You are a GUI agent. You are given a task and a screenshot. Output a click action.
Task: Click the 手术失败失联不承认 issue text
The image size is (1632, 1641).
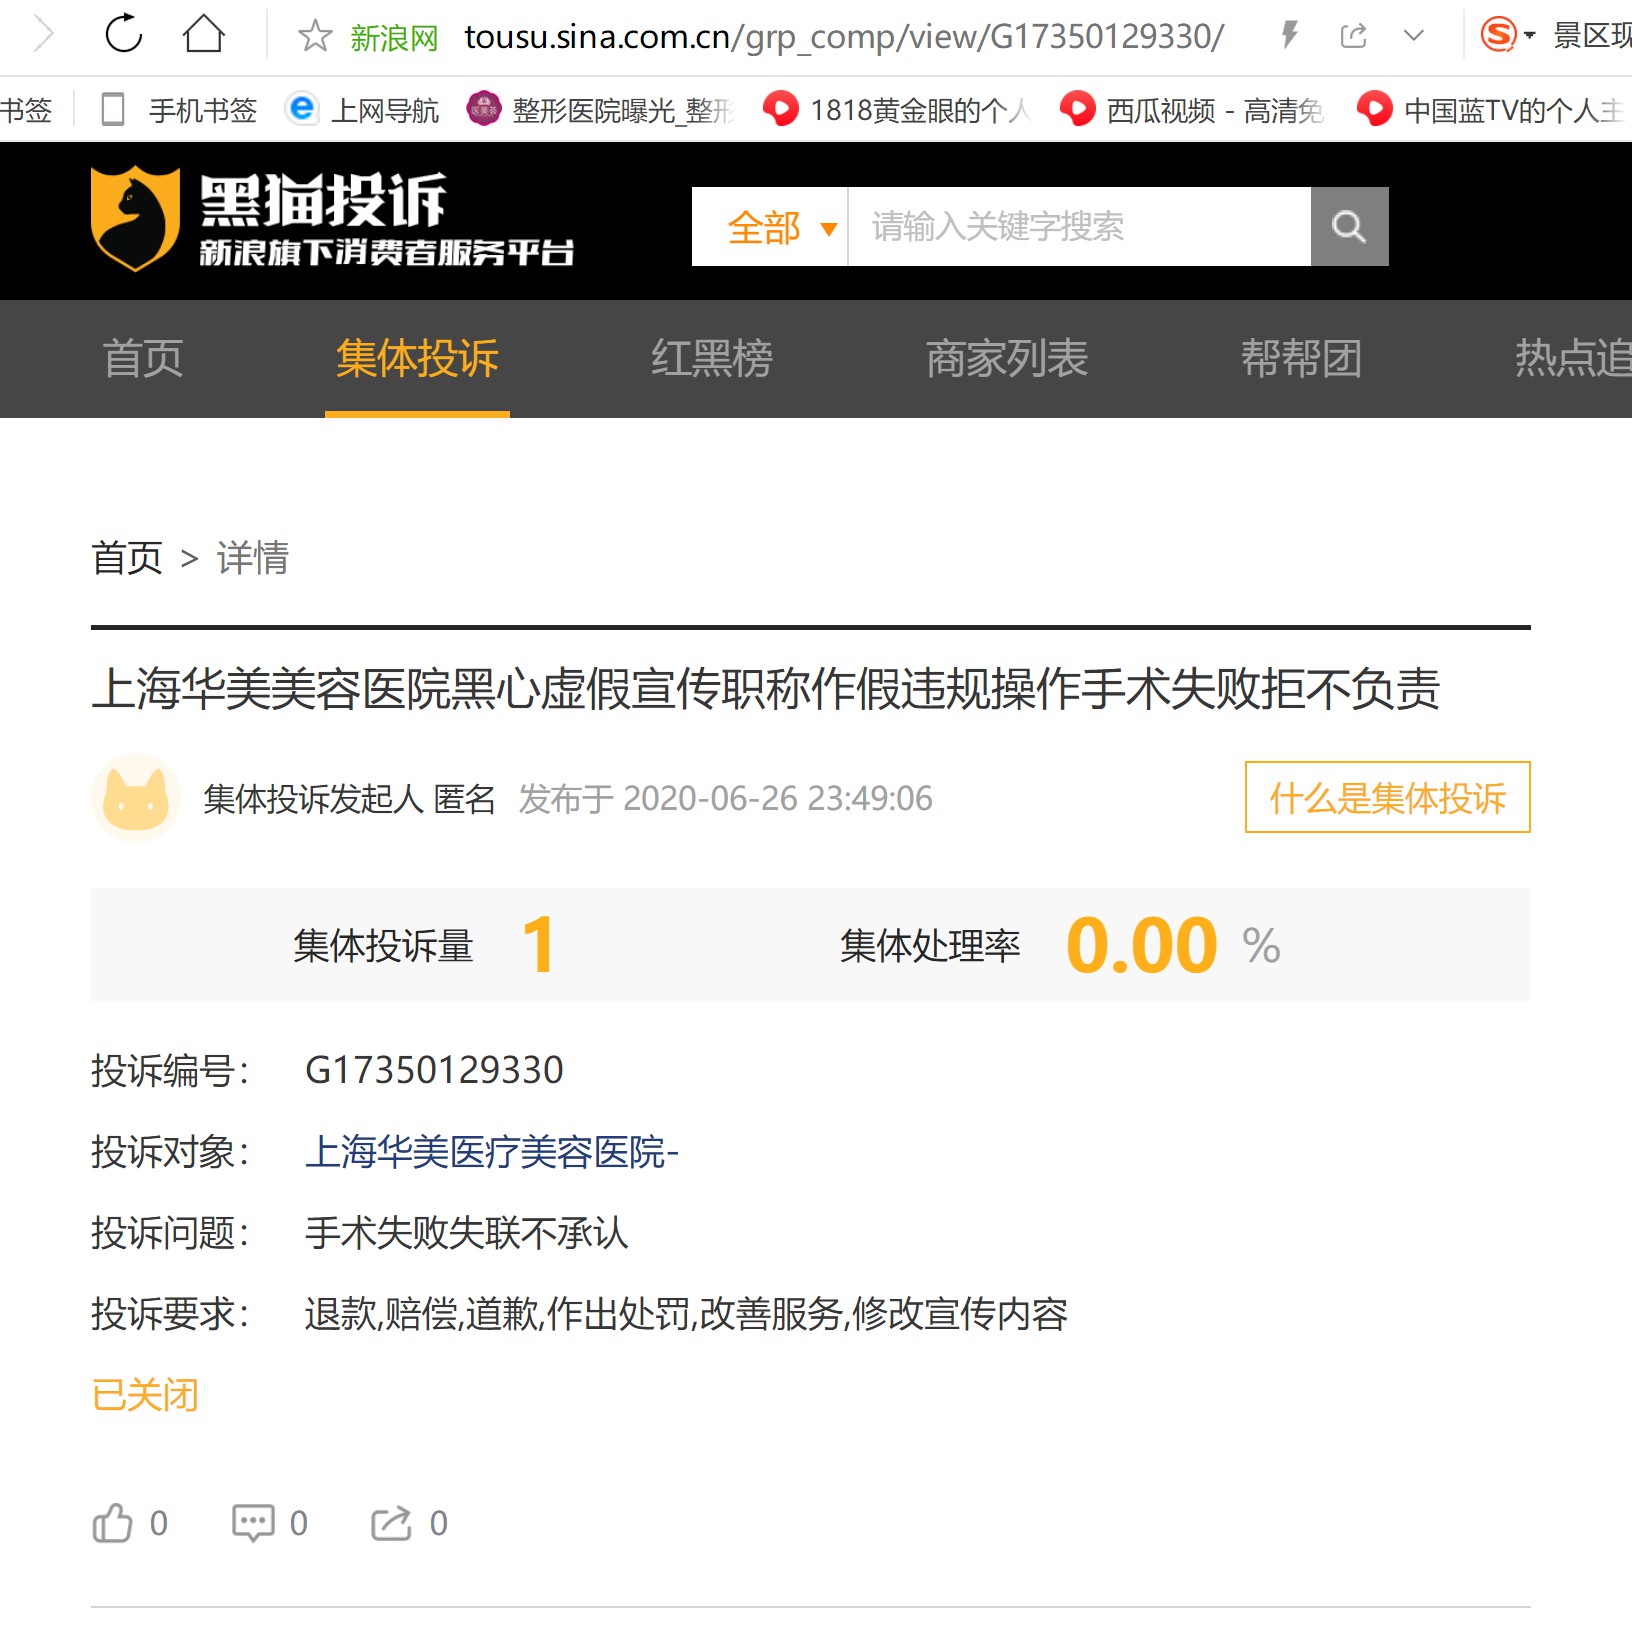coord(467,1233)
